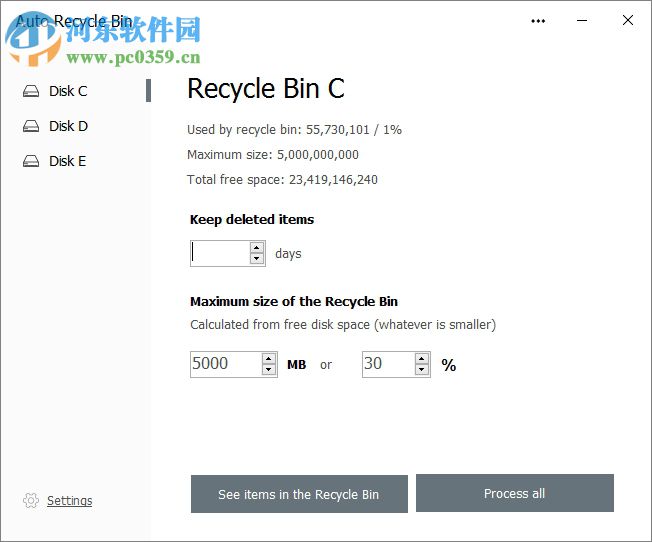Decrease the MB size with down arrow
Image resolution: width=652 pixels, height=542 pixels.
point(269,369)
